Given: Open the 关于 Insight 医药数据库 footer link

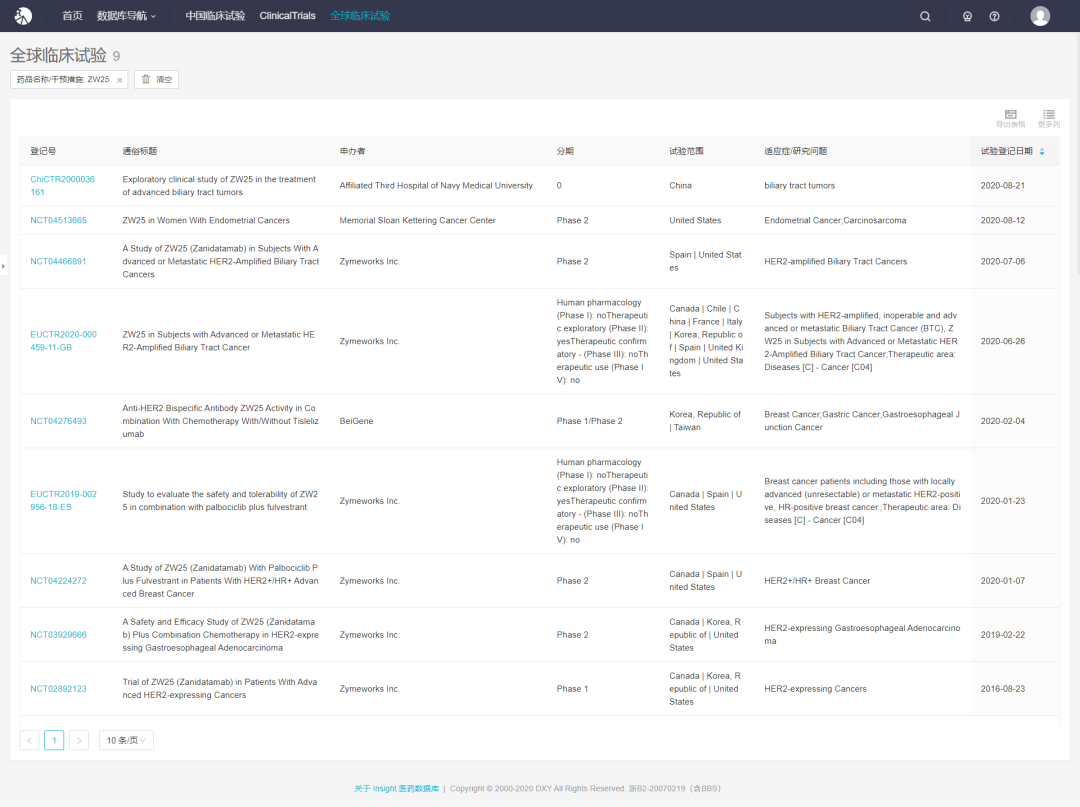Looking at the screenshot, I should pyautogui.click(x=397, y=788).
